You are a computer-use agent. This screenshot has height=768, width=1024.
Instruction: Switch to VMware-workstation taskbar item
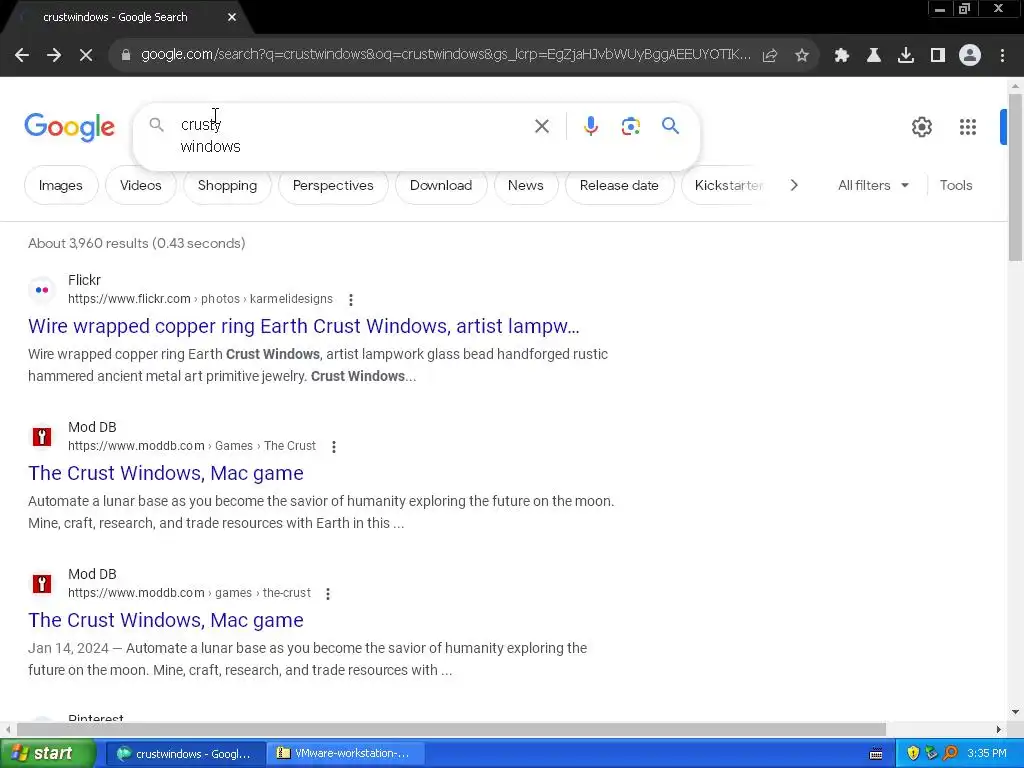pyautogui.click(x=346, y=754)
